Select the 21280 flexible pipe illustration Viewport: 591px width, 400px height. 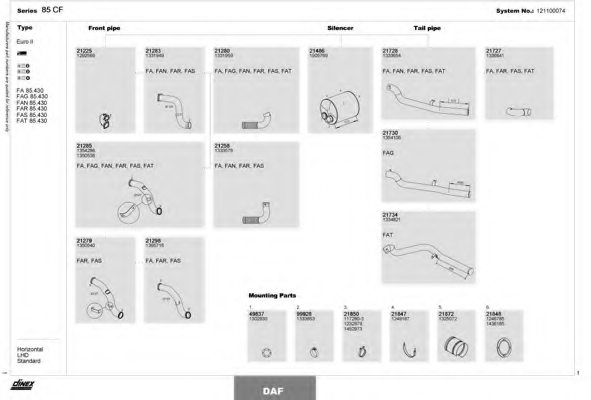coord(256,121)
